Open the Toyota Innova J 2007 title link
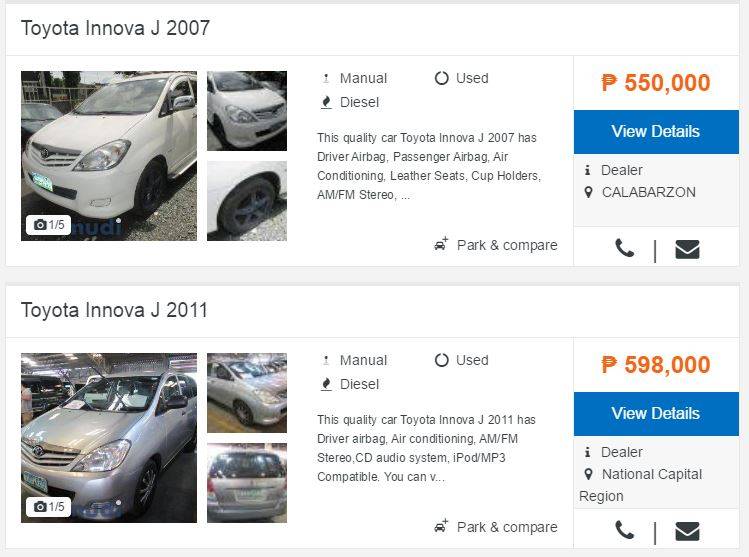 [x=115, y=28]
